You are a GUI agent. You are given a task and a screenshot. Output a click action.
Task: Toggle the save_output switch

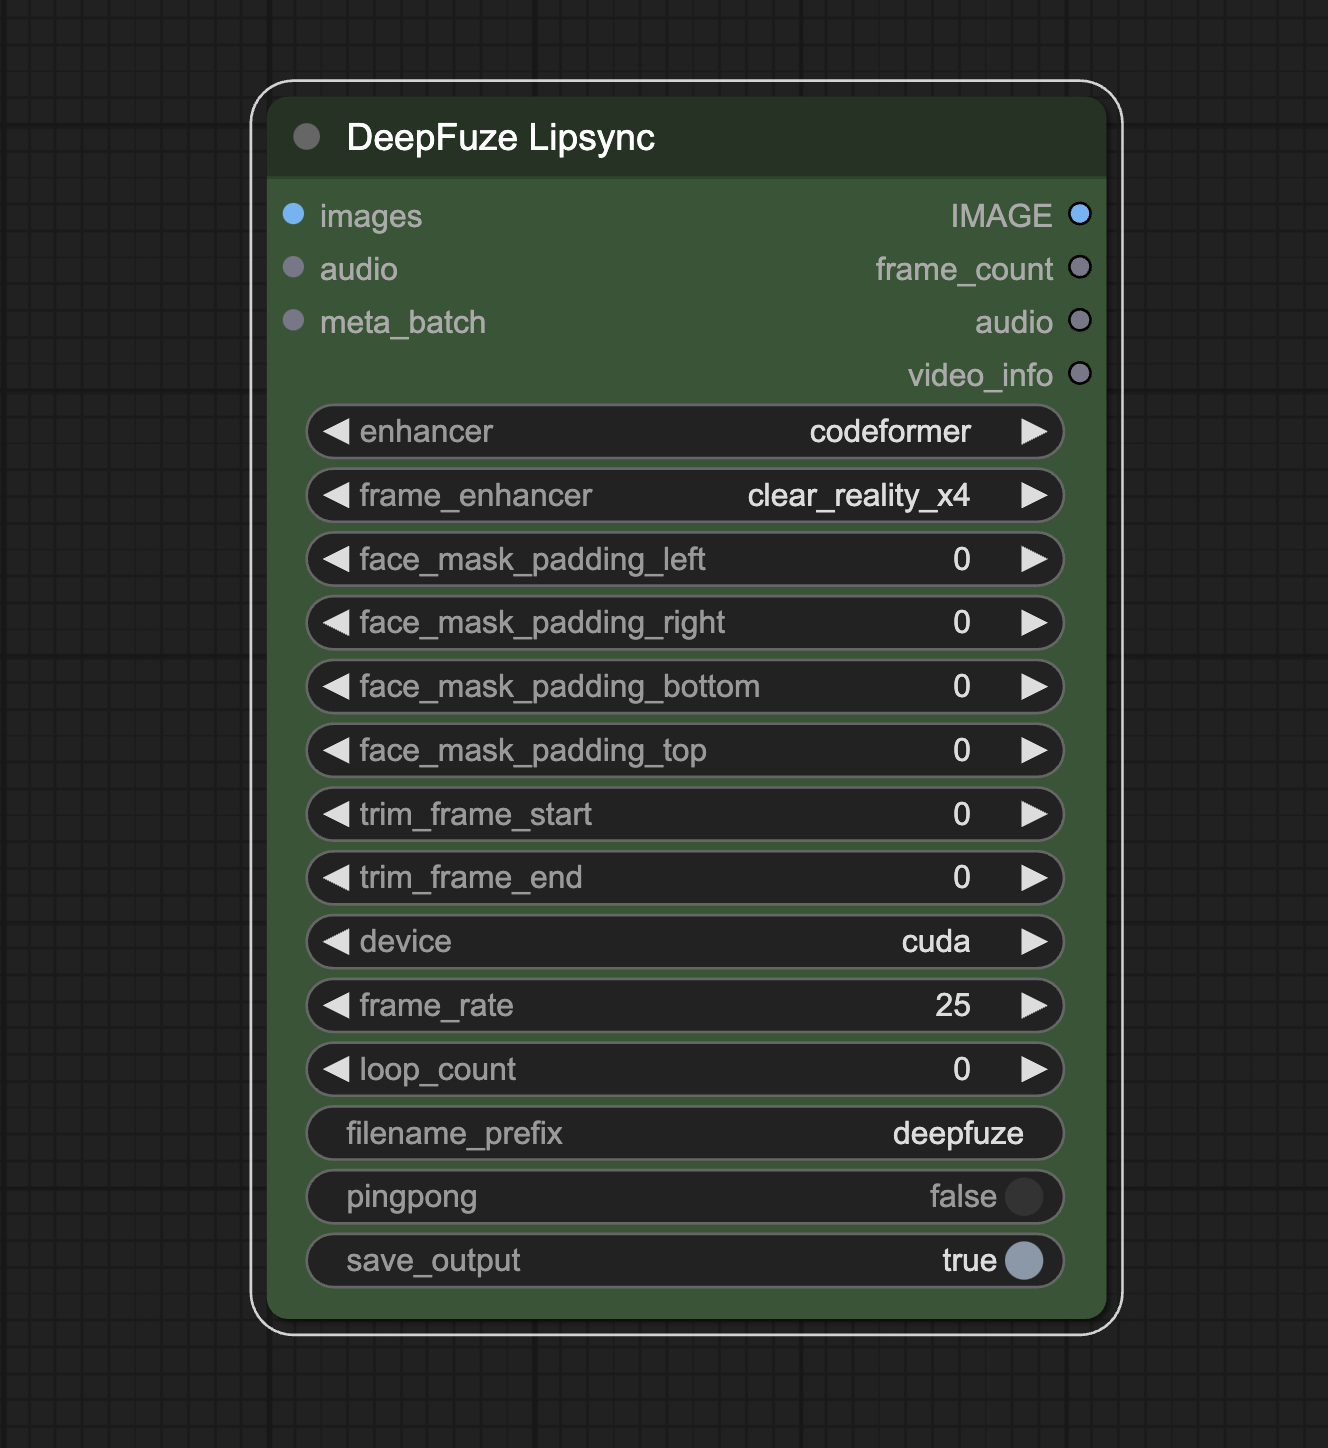(x=1024, y=1261)
